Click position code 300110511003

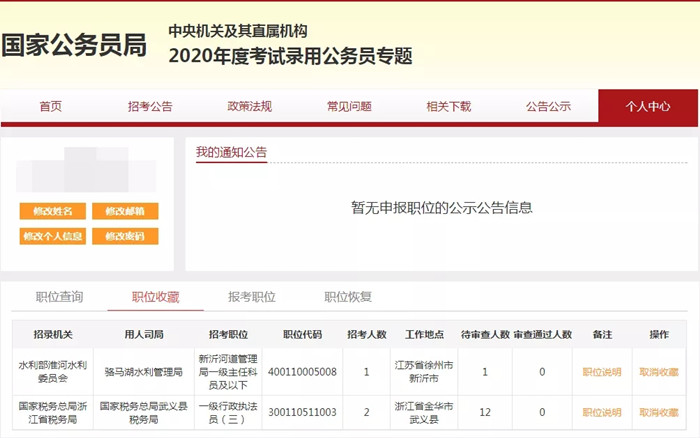[302, 412]
